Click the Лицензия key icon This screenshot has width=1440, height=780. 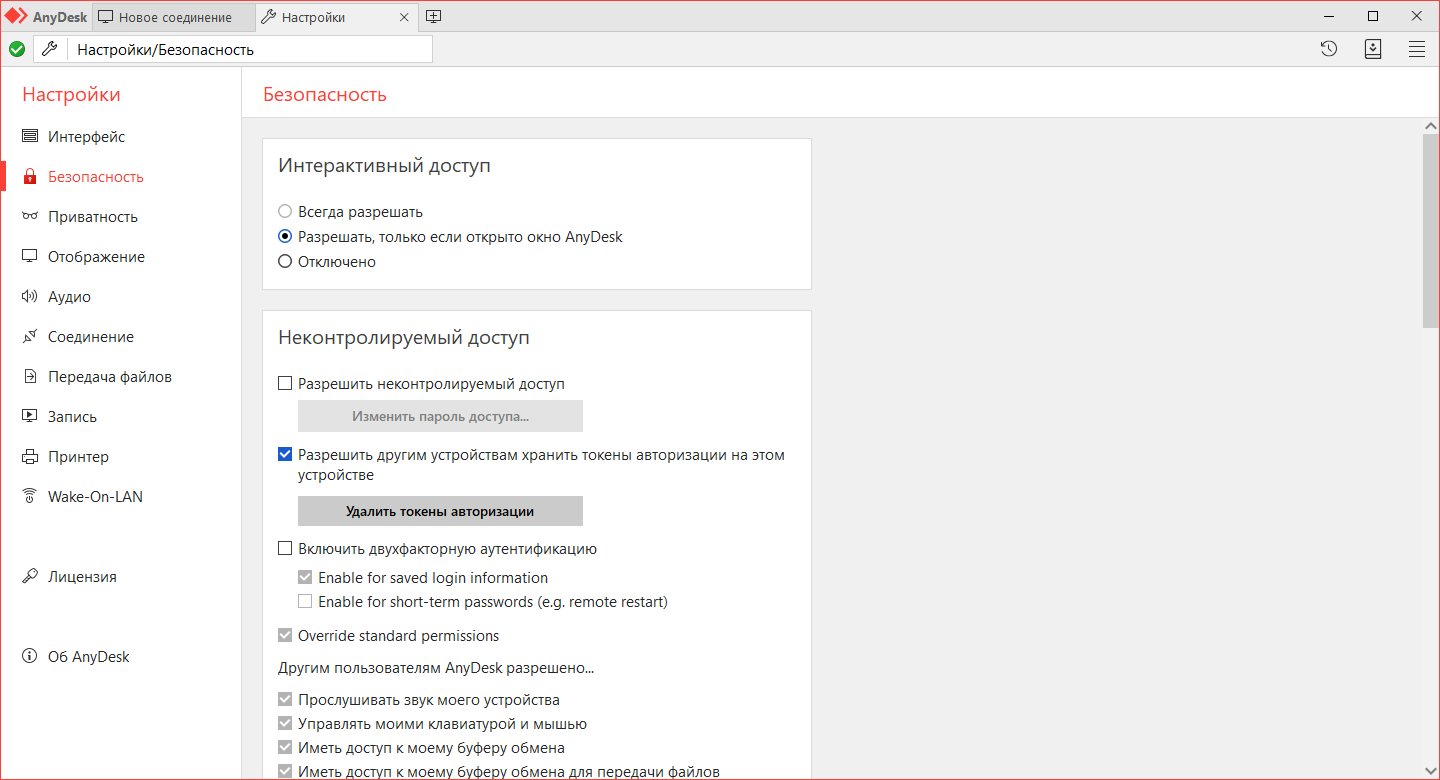click(x=30, y=577)
